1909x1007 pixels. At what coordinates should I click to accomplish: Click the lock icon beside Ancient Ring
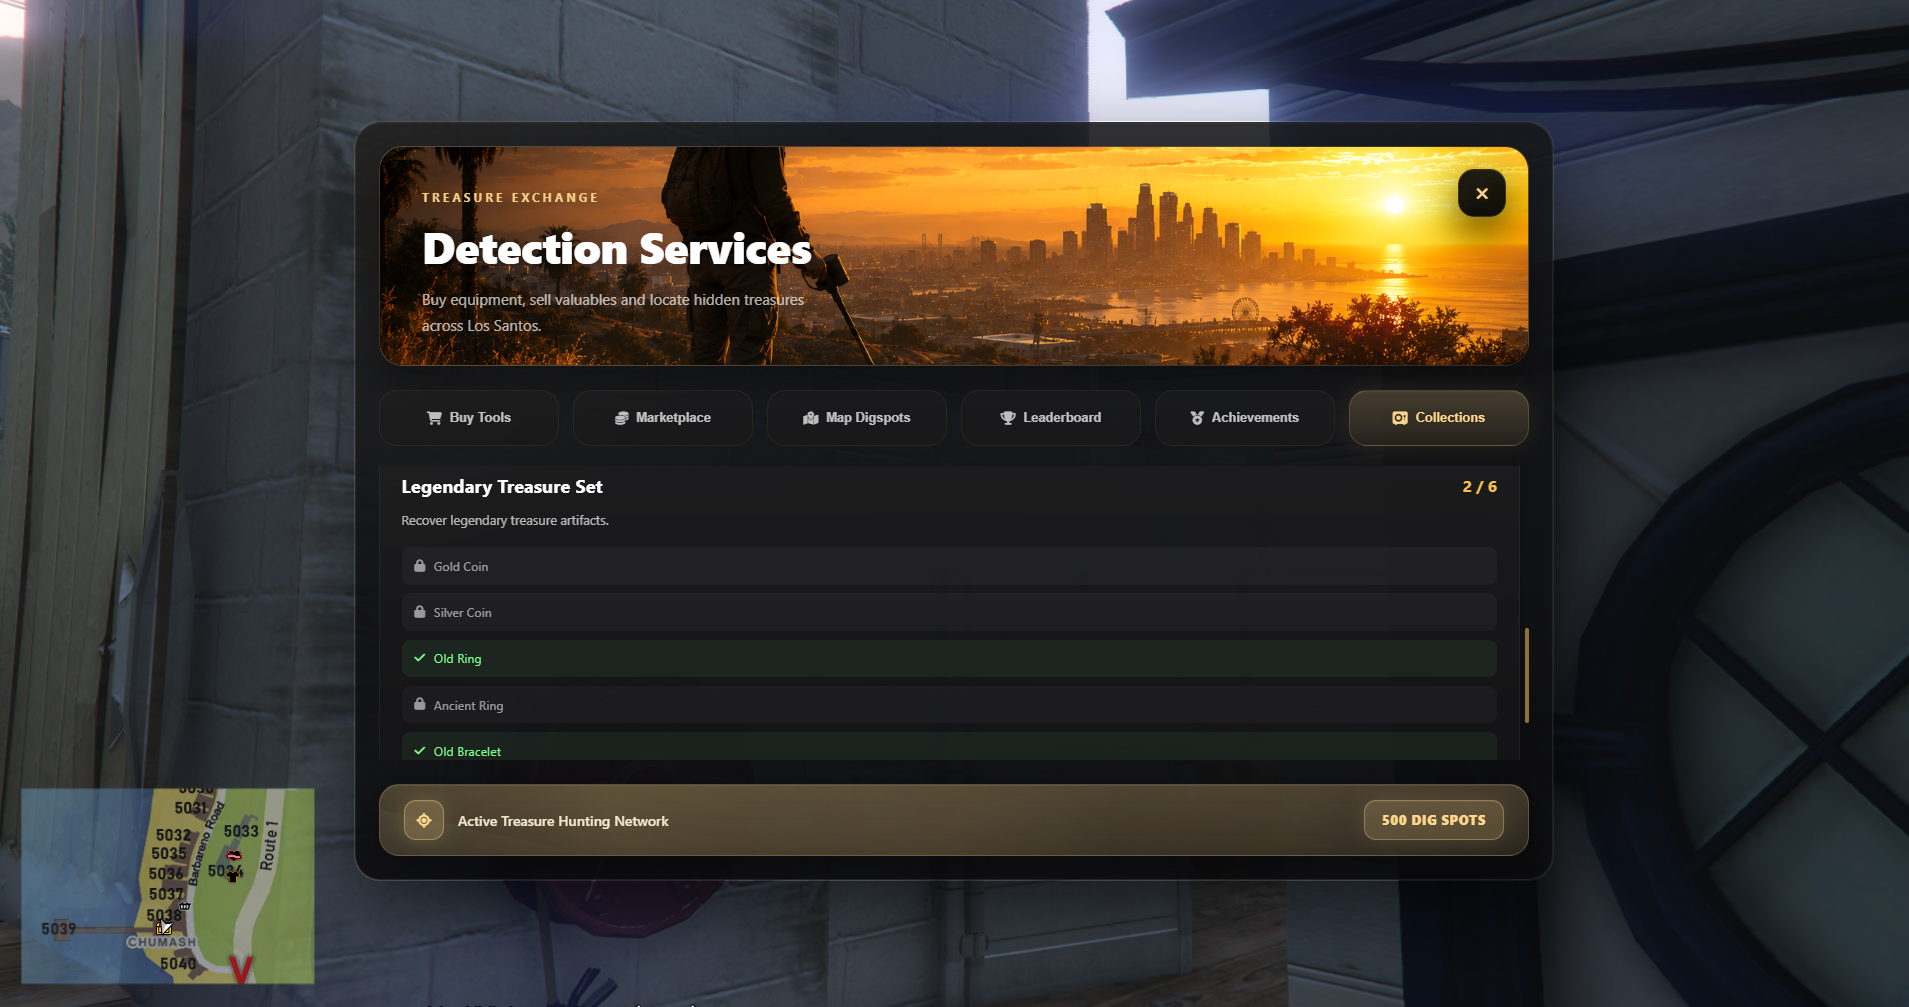point(420,704)
